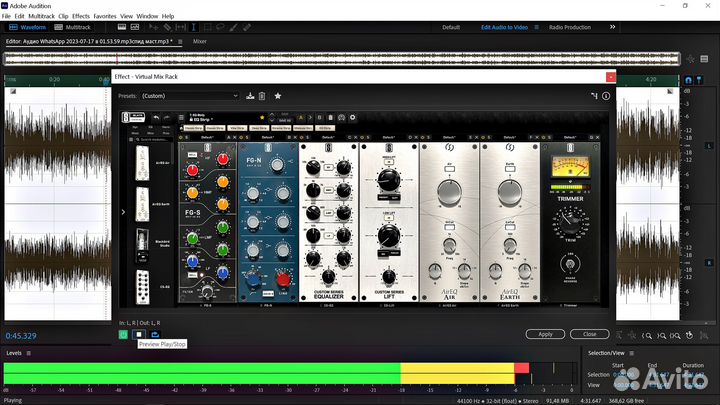Select the Lasso Selection tool

pyautogui.click(x=220, y=28)
